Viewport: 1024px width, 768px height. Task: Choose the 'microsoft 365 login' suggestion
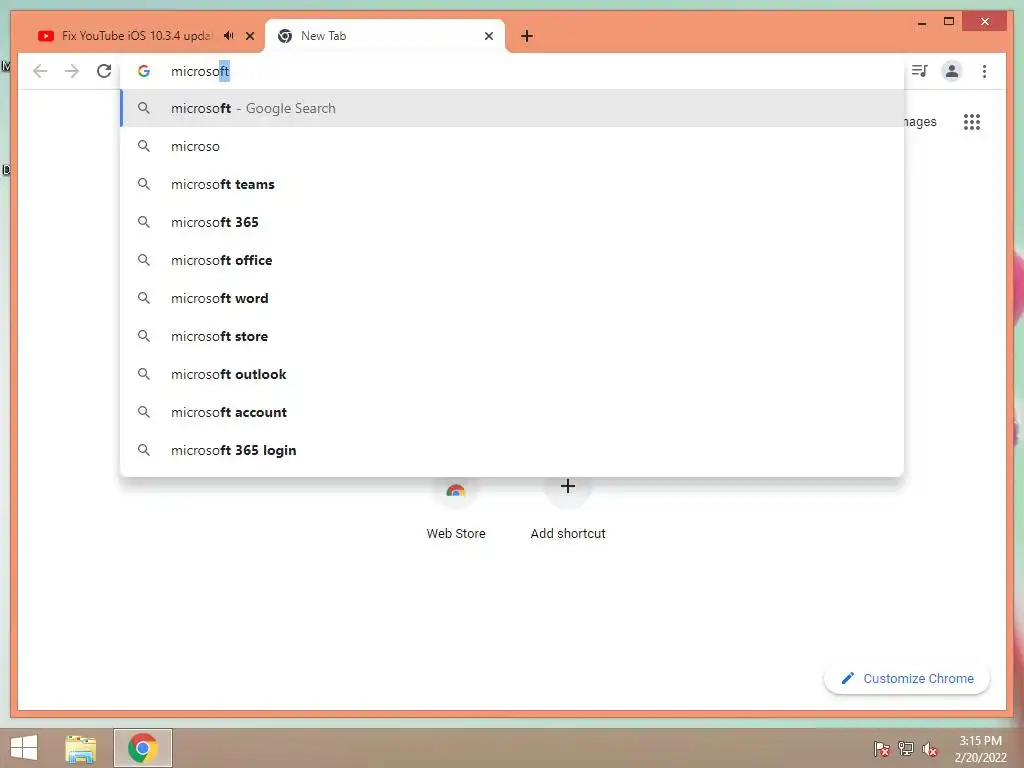(x=512, y=450)
